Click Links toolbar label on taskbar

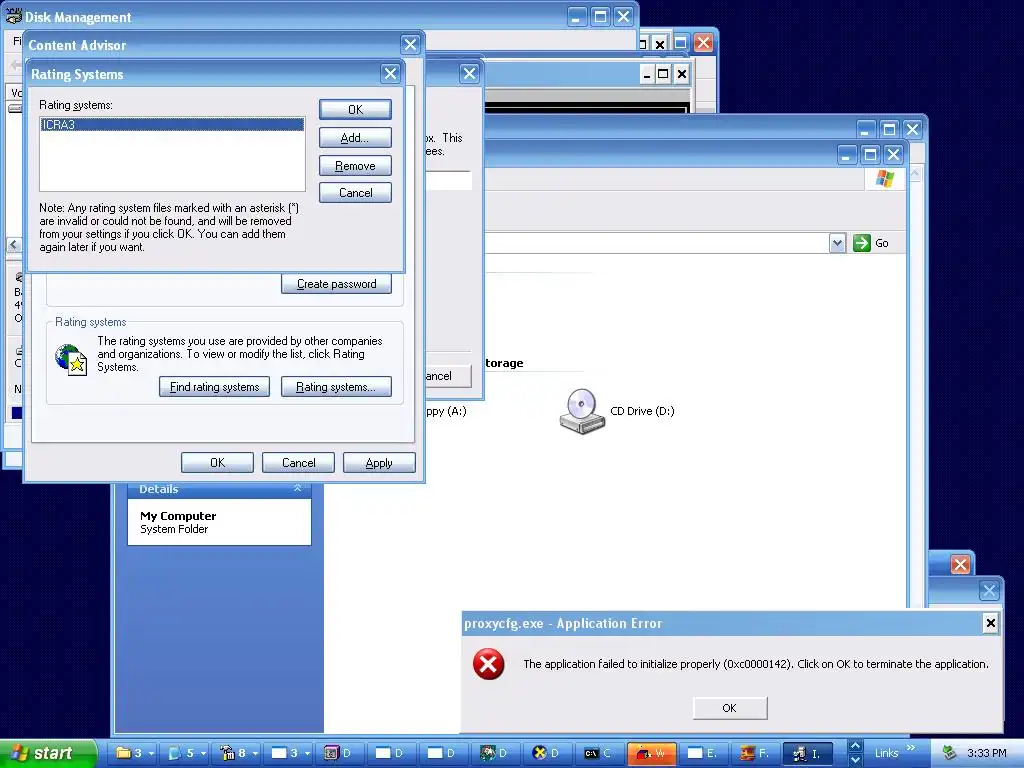[886, 753]
